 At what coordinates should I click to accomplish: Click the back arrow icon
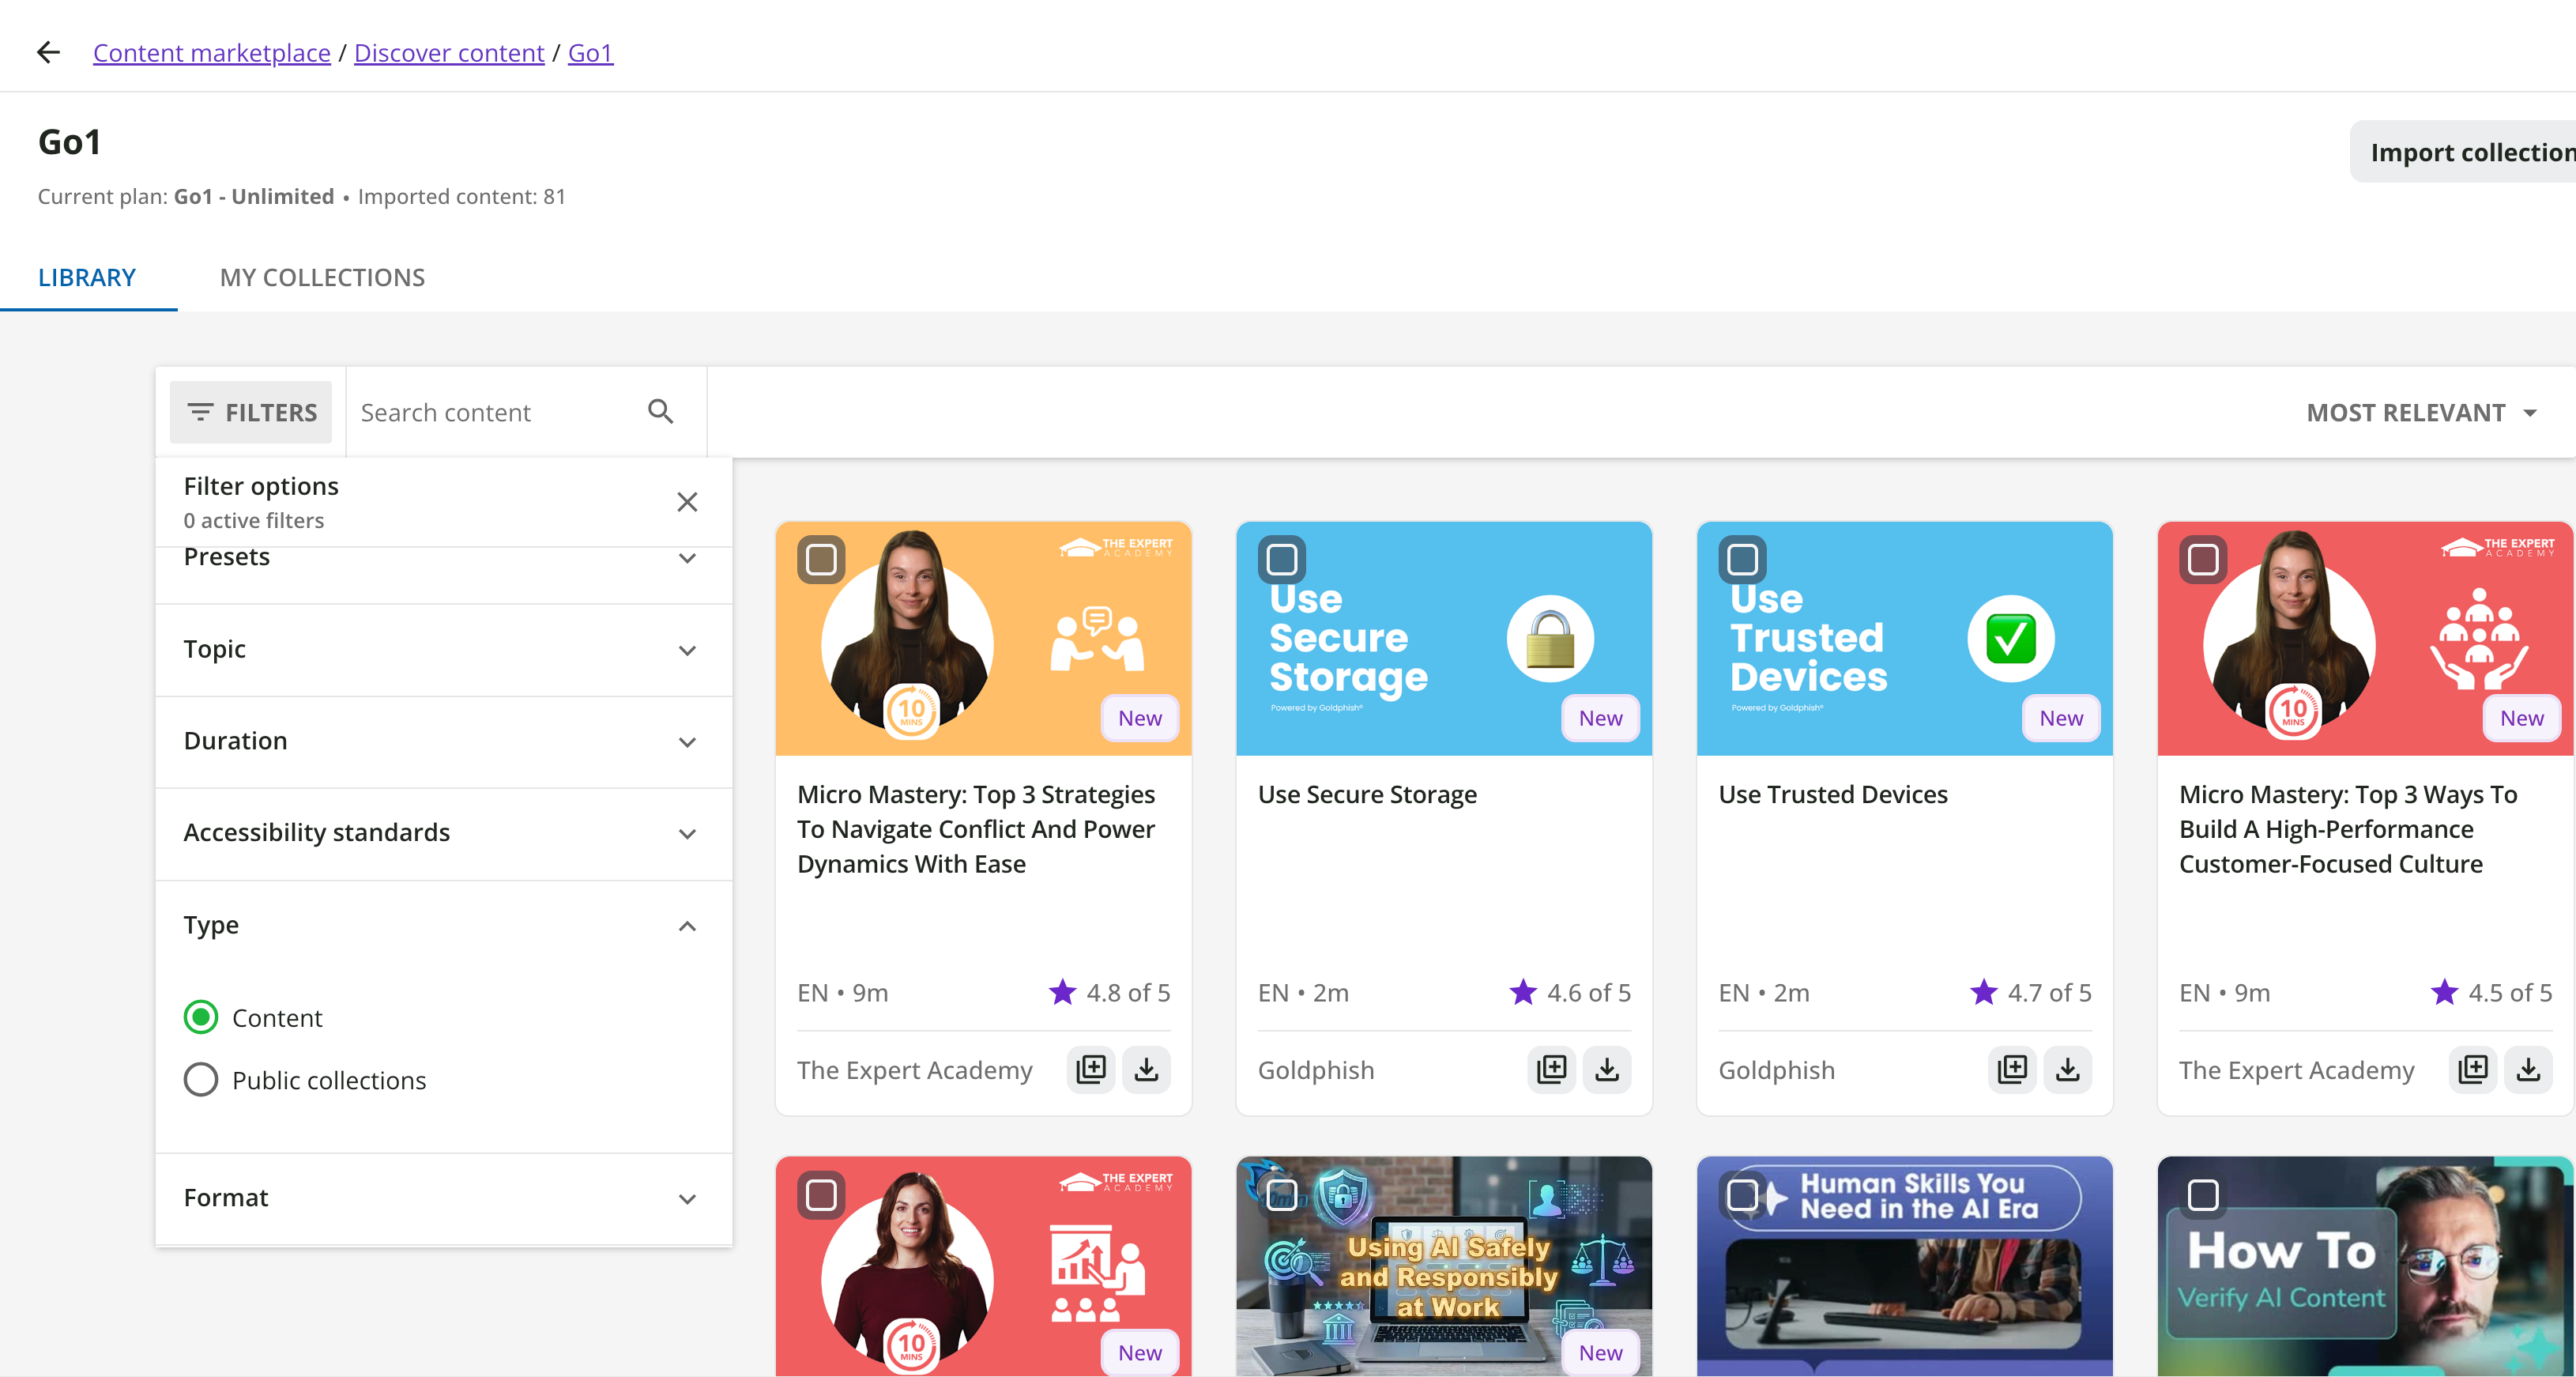point(48,52)
